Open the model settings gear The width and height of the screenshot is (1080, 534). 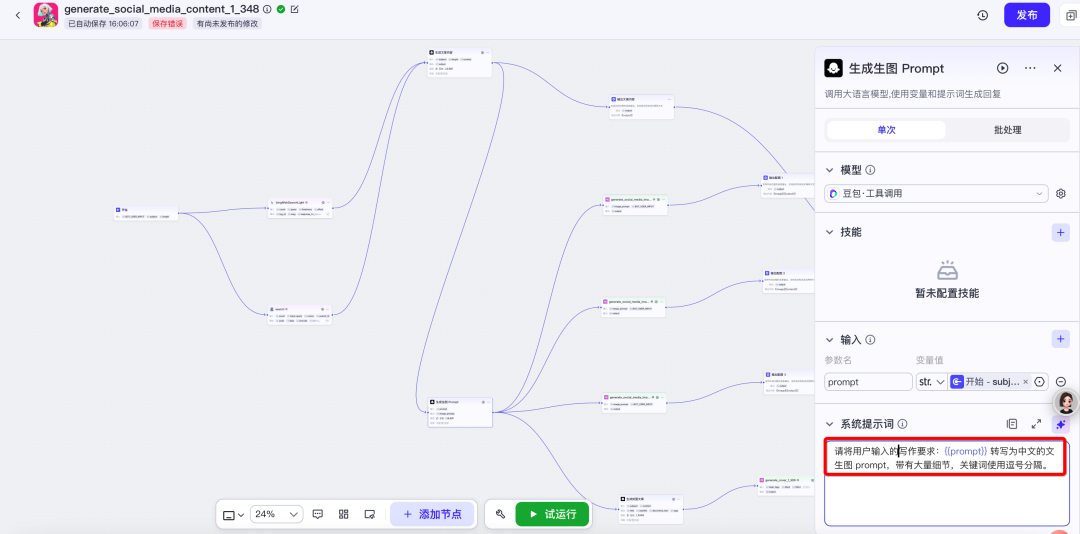coord(1061,194)
